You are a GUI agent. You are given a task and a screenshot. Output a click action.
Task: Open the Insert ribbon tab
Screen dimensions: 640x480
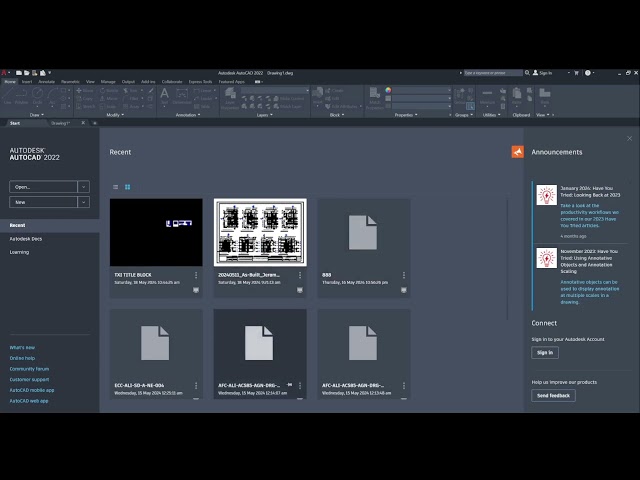point(27,82)
